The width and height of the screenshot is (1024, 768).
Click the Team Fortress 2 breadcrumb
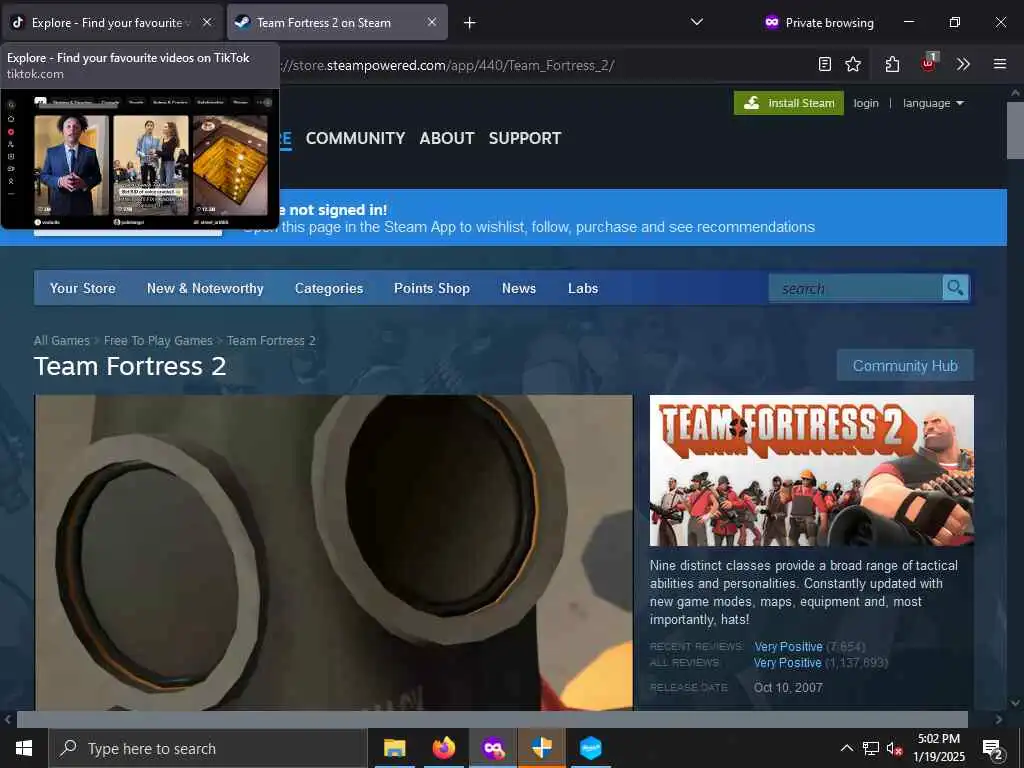271,340
